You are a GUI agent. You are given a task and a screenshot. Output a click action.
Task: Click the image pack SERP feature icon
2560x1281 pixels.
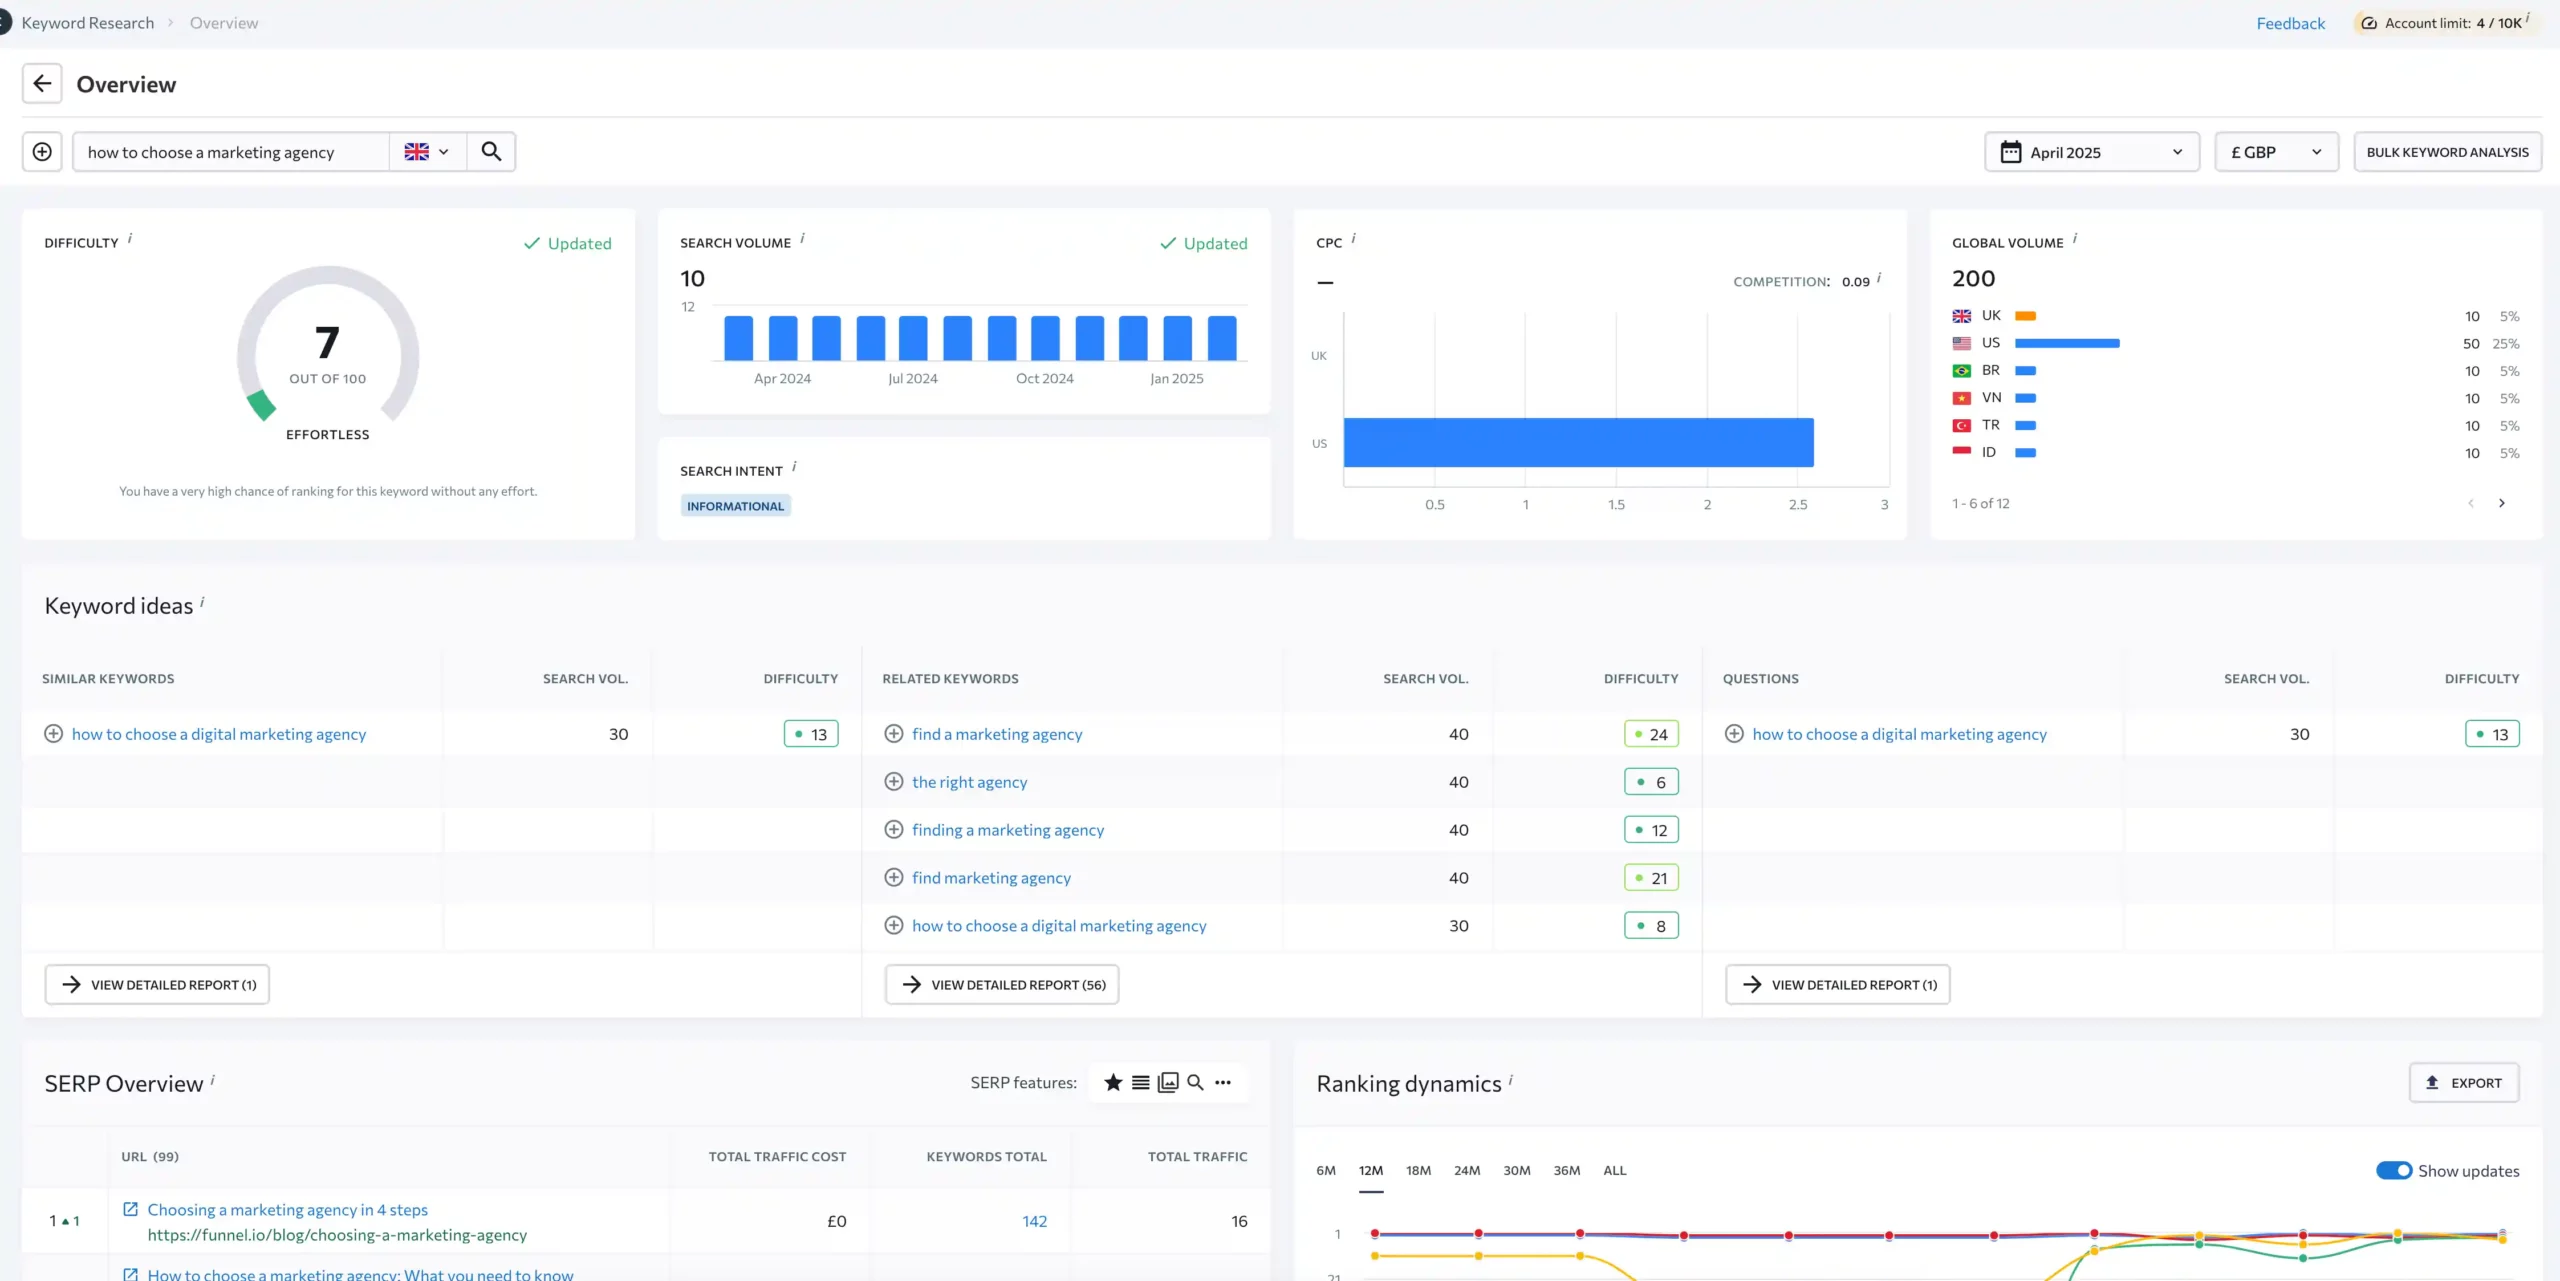(1168, 1082)
